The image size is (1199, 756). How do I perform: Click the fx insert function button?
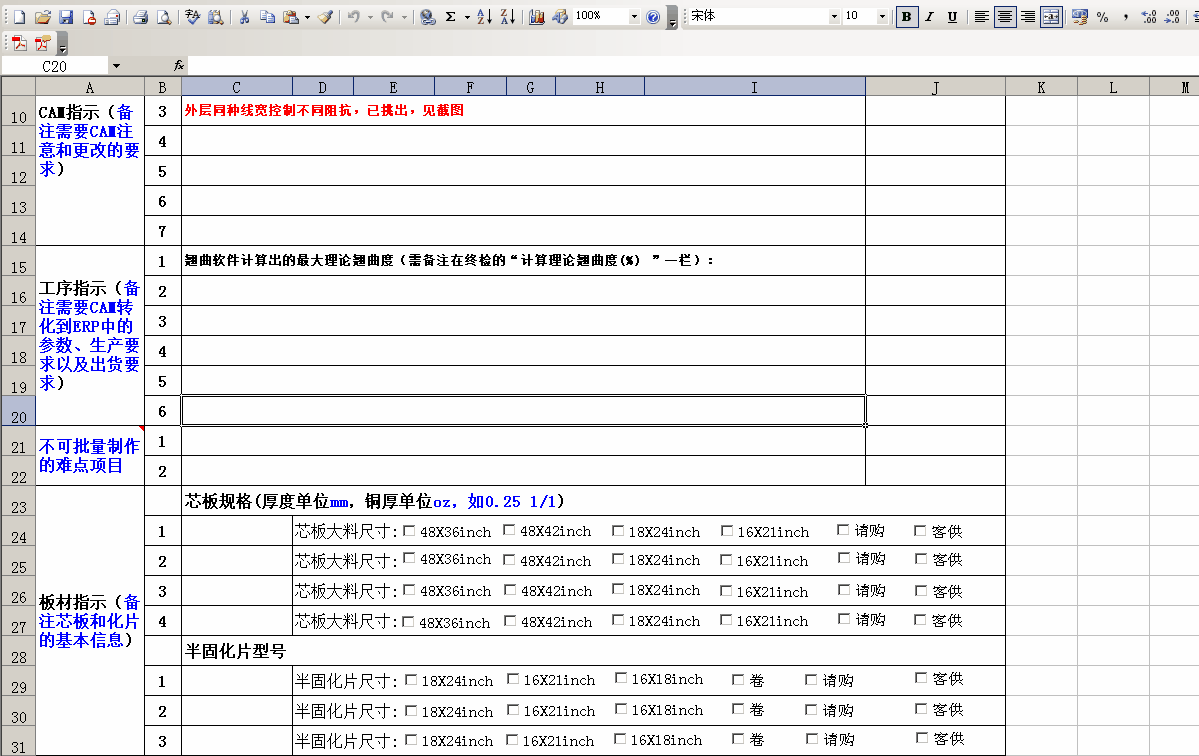pos(179,66)
